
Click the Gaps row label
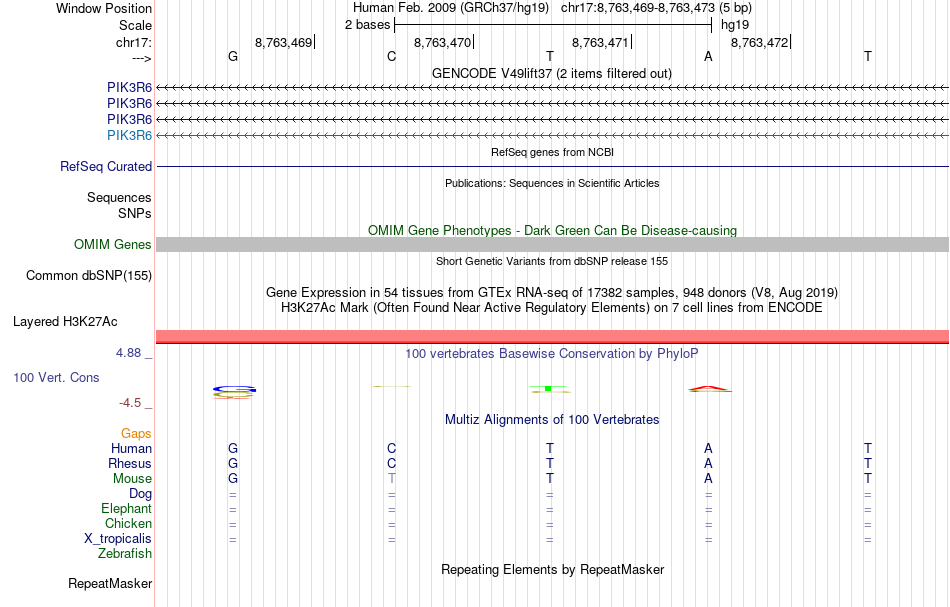point(136,433)
